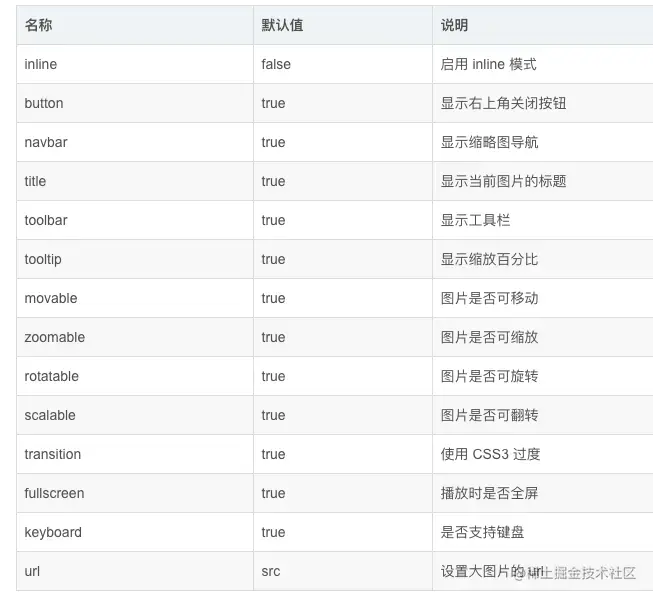Click the 'true' value in the zoomable row
The height and width of the screenshot is (598, 653).
(x=273, y=337)
